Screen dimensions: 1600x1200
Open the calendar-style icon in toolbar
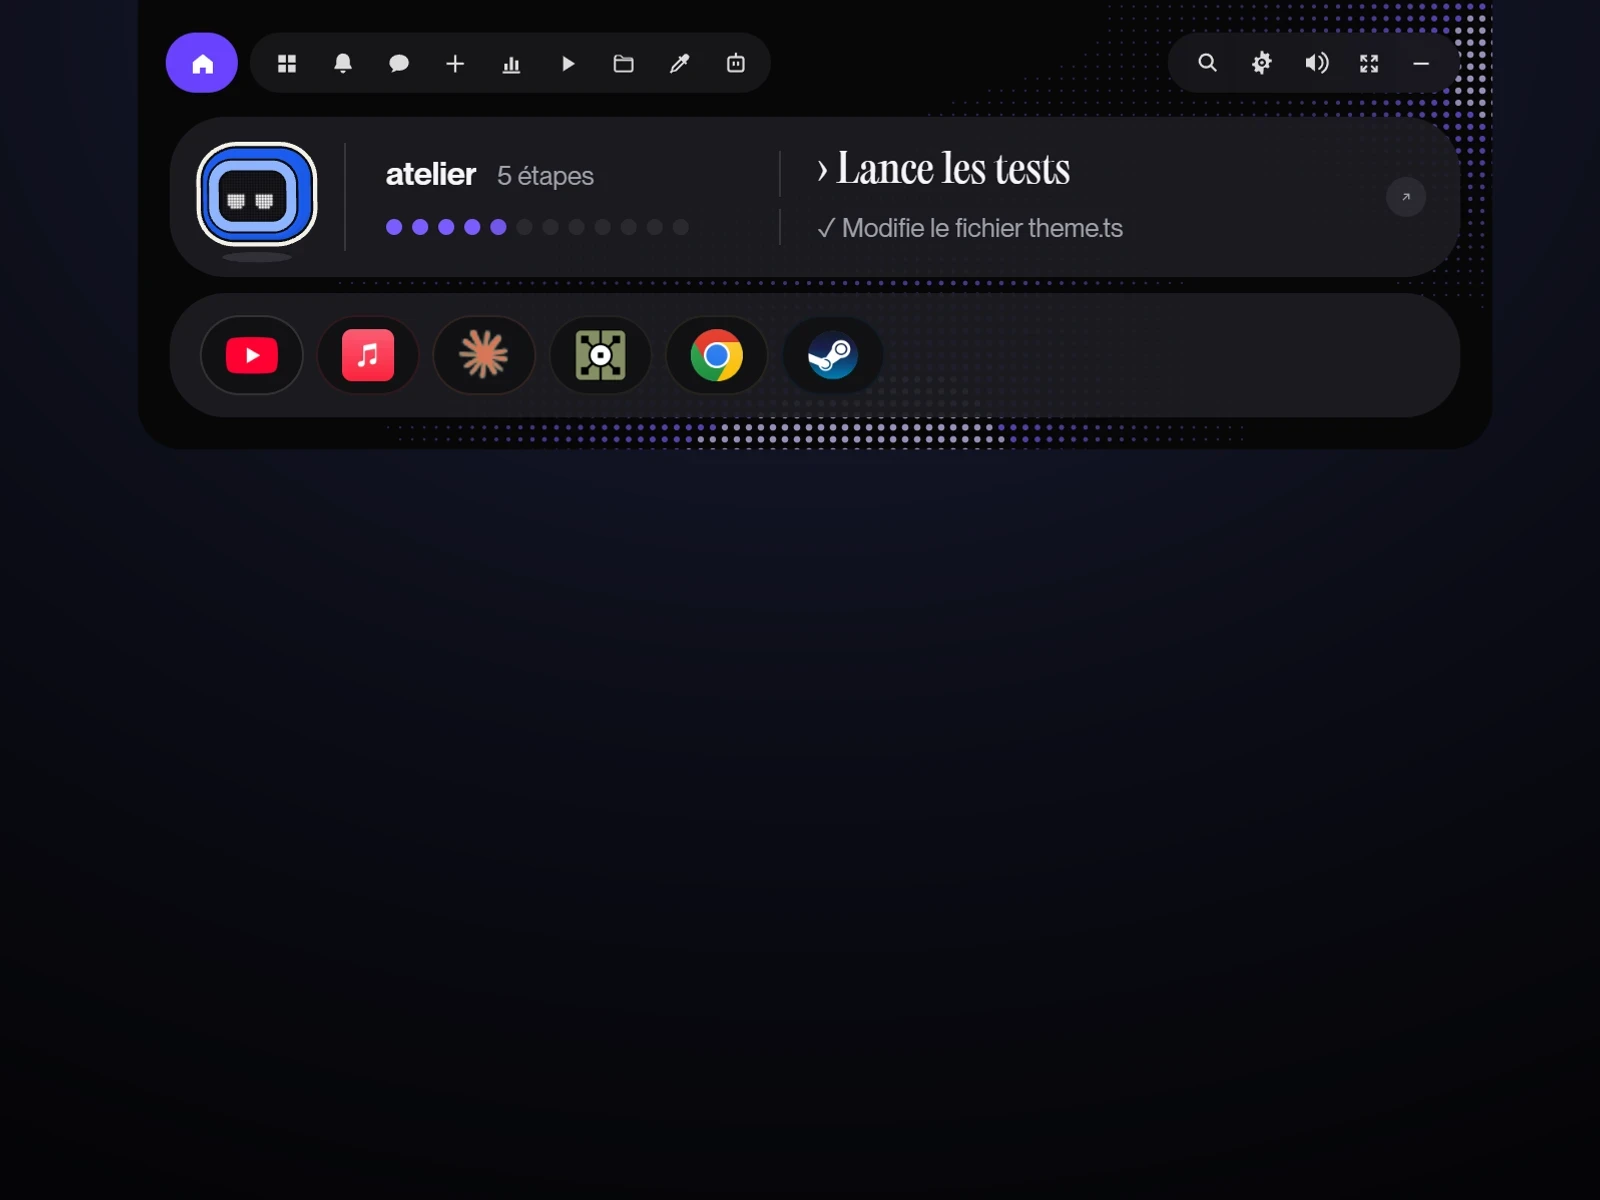click(x=736, y=63)
